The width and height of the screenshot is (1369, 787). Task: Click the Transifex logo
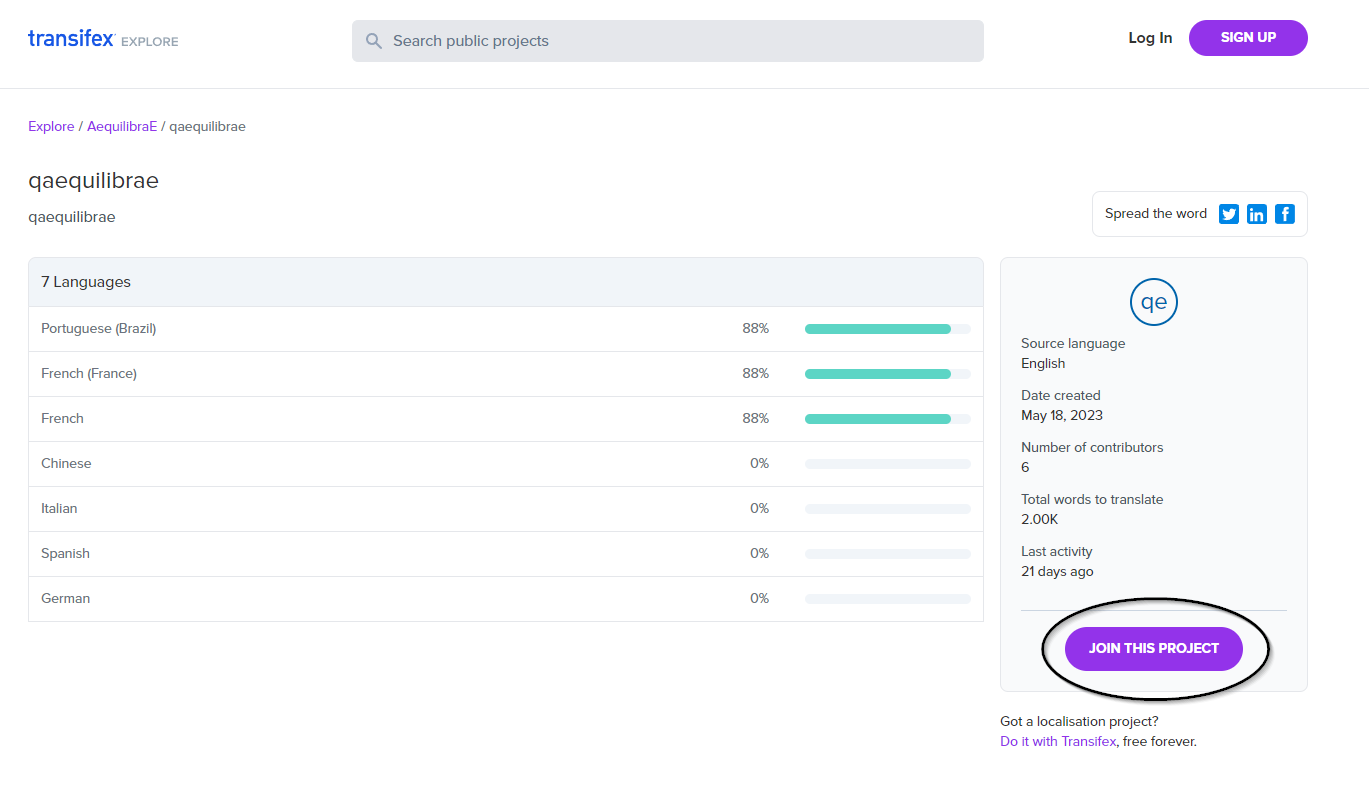point(71,40)
